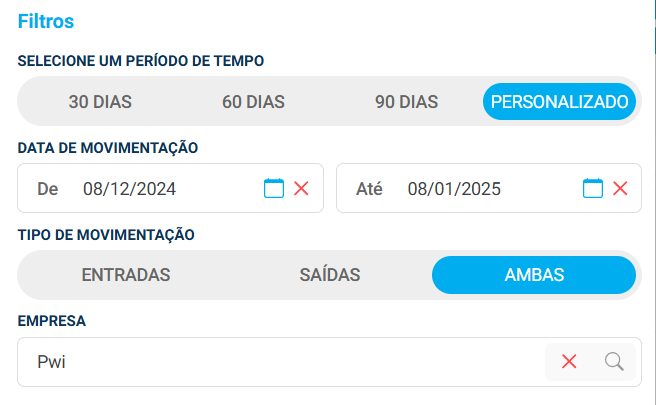Image resolution: width=656 pixels, height=405 pixels.
Task: Click the EMPRESA section label
Action: [52, 322]
